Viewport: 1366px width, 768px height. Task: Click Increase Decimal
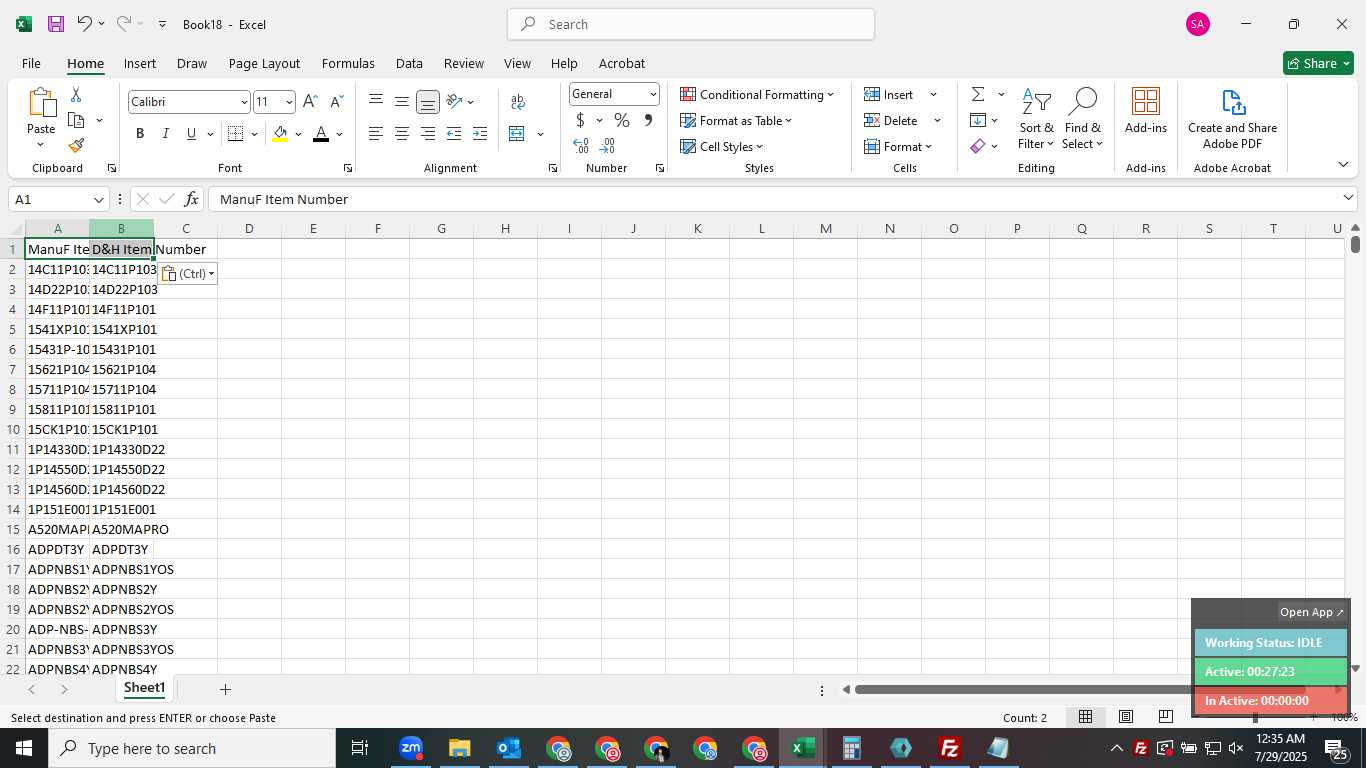click(x=581, y=146)
